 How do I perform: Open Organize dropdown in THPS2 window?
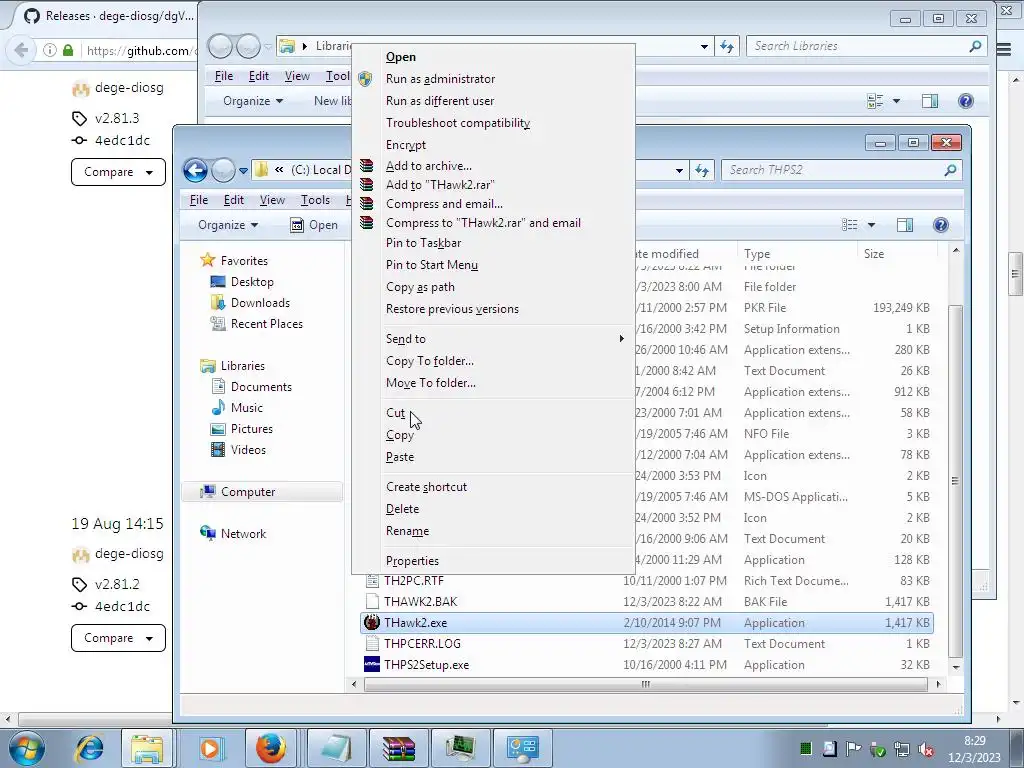pyautogui.click(x=228, y=225)
